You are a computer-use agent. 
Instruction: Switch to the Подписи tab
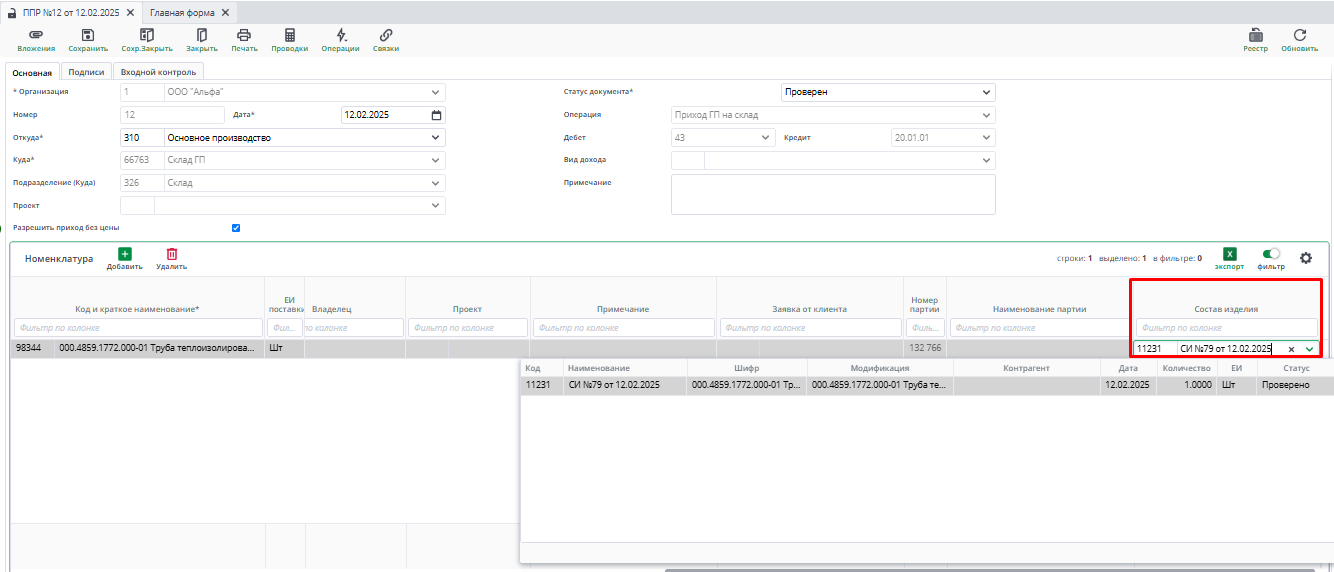(86, 72)
